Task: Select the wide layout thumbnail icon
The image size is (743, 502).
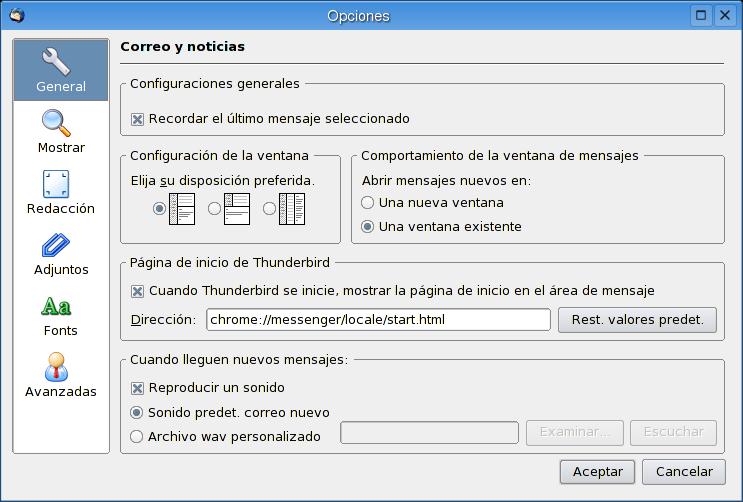Action: [237, 209]
